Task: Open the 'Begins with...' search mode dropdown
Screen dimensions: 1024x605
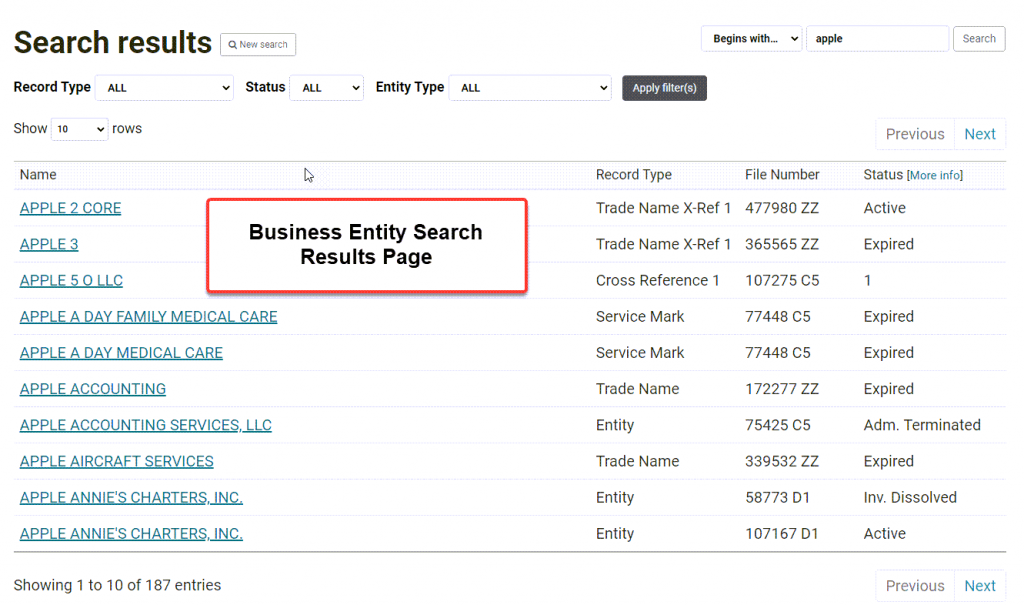Action: [x=752, y=39]
